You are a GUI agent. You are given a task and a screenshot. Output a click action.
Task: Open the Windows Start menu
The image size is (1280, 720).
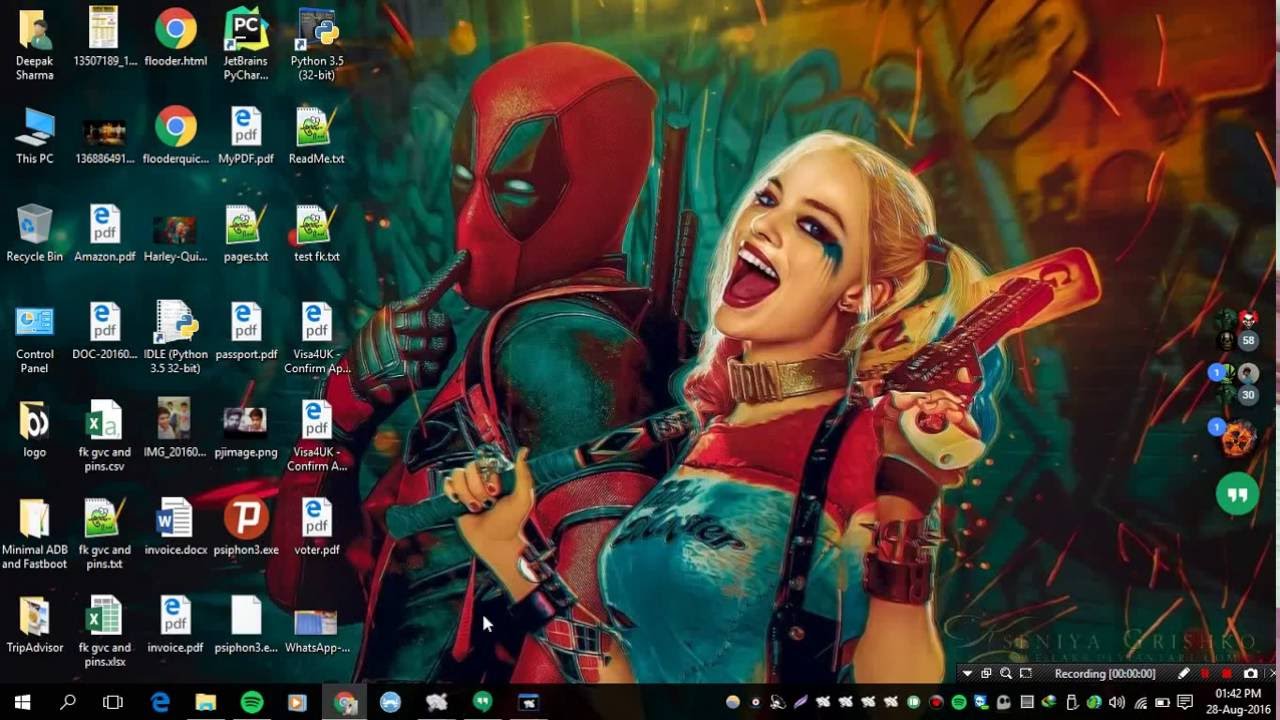tap(22, 703)
